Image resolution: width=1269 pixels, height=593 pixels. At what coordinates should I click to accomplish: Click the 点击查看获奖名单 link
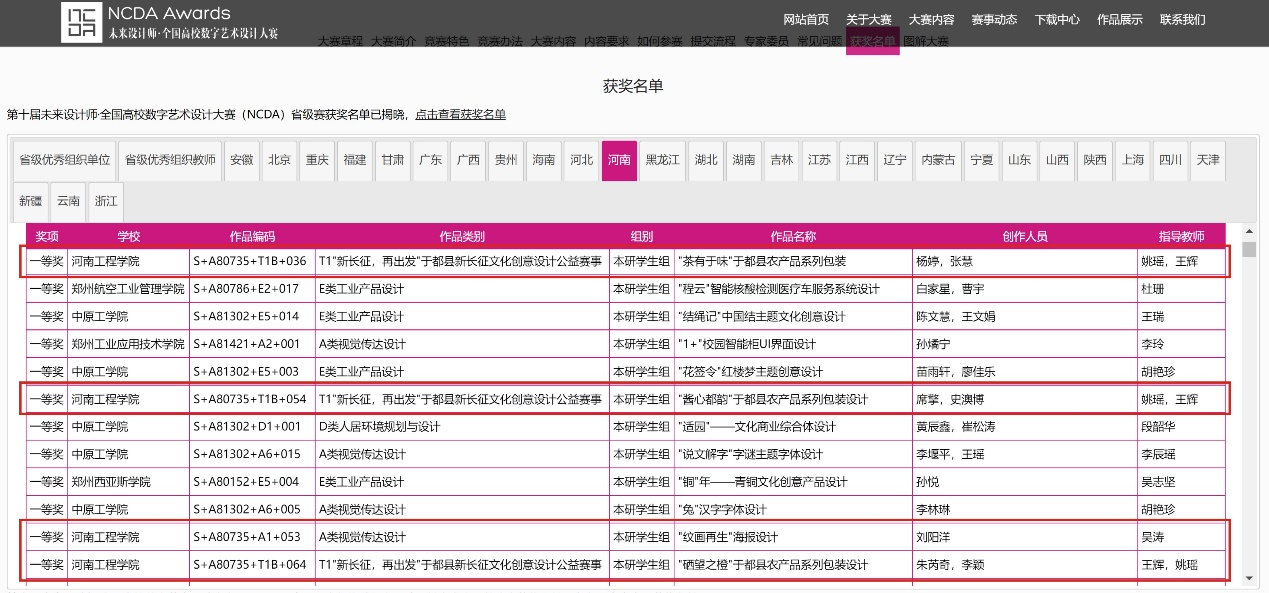coord(461,115)
